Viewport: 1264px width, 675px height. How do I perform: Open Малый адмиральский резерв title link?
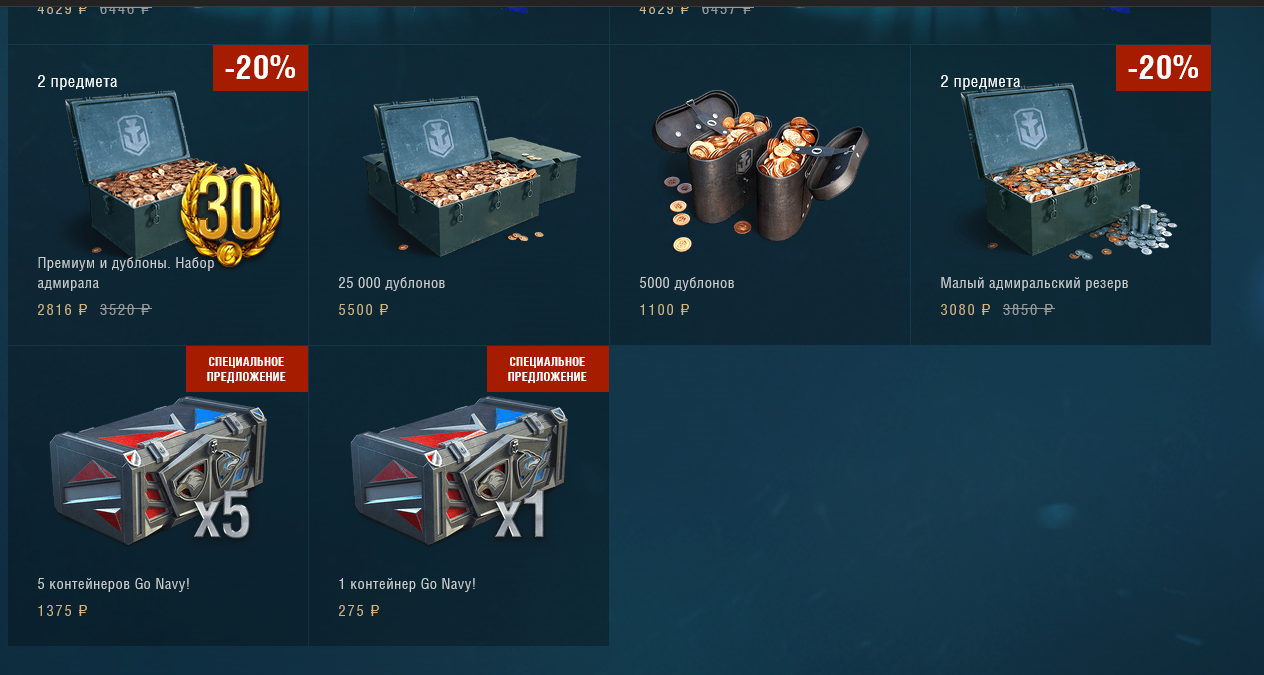pyautogui.click(x=1034, y=283)
